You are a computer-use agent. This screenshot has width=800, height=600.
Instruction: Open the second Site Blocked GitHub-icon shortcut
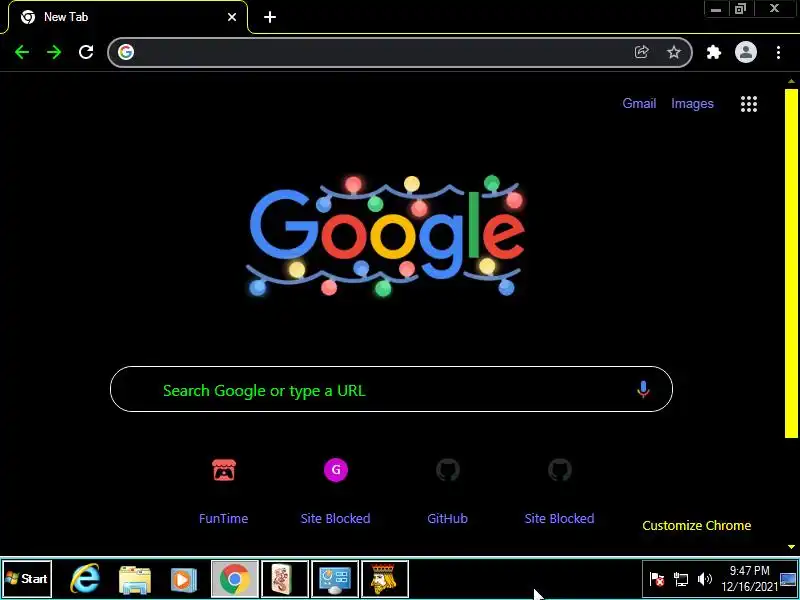(x=559, y=490)
